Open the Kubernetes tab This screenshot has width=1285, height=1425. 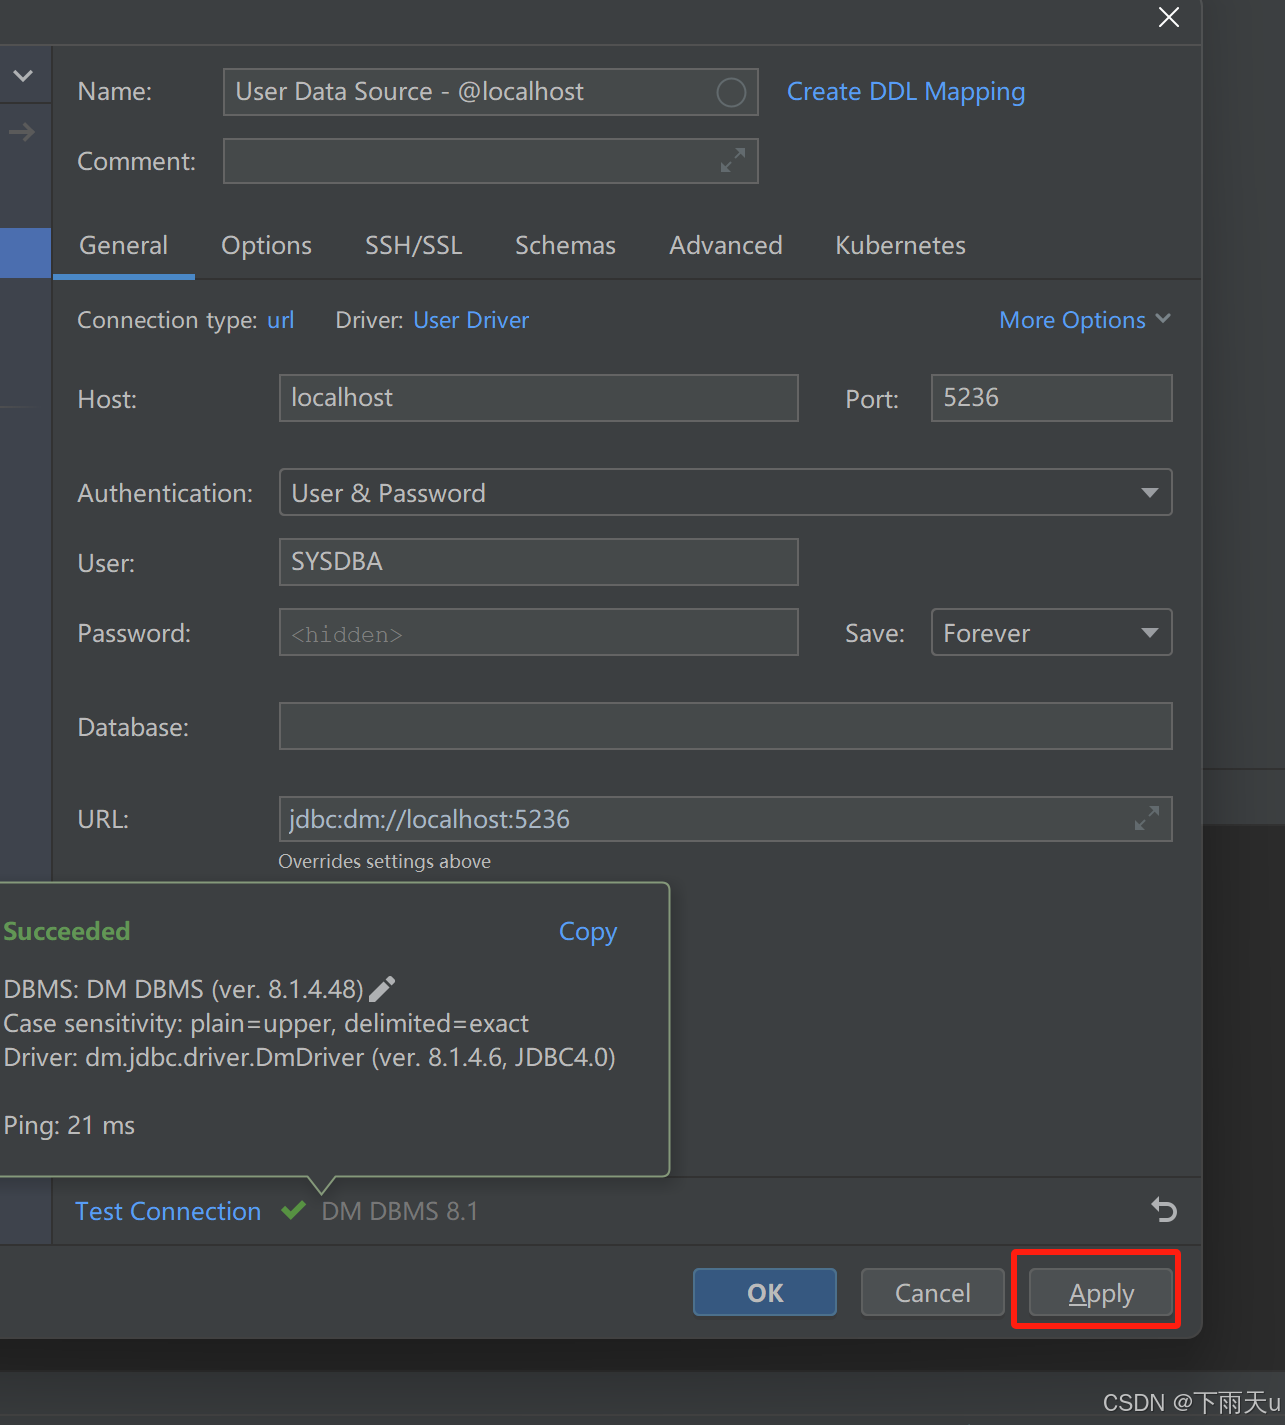(900, 246)
